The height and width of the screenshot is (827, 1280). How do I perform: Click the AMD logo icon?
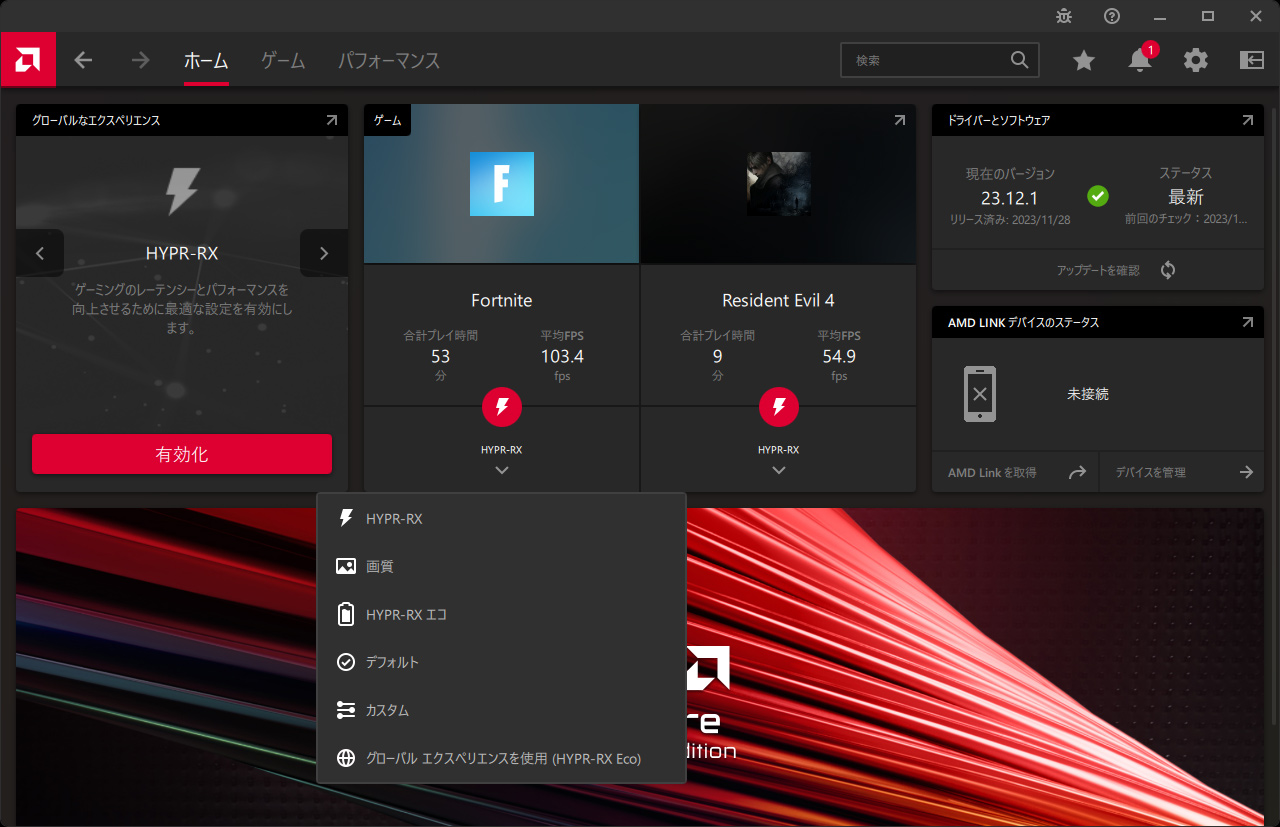(28, 60)
